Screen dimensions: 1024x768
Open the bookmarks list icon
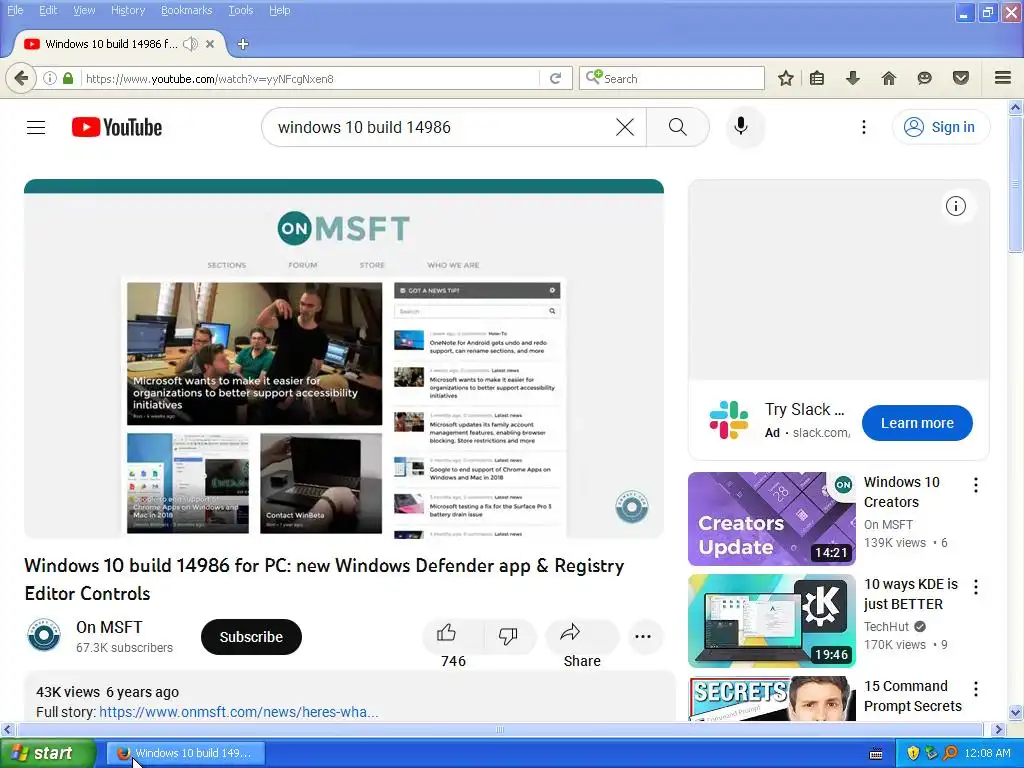(x=817, y=78)
